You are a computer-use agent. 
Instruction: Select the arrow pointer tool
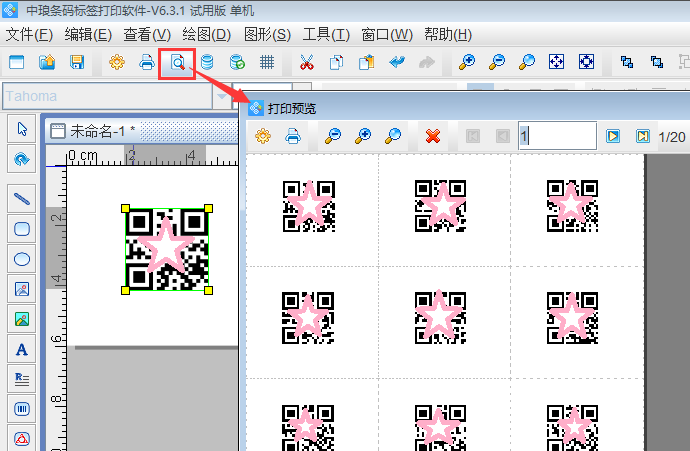click(22, 129)
